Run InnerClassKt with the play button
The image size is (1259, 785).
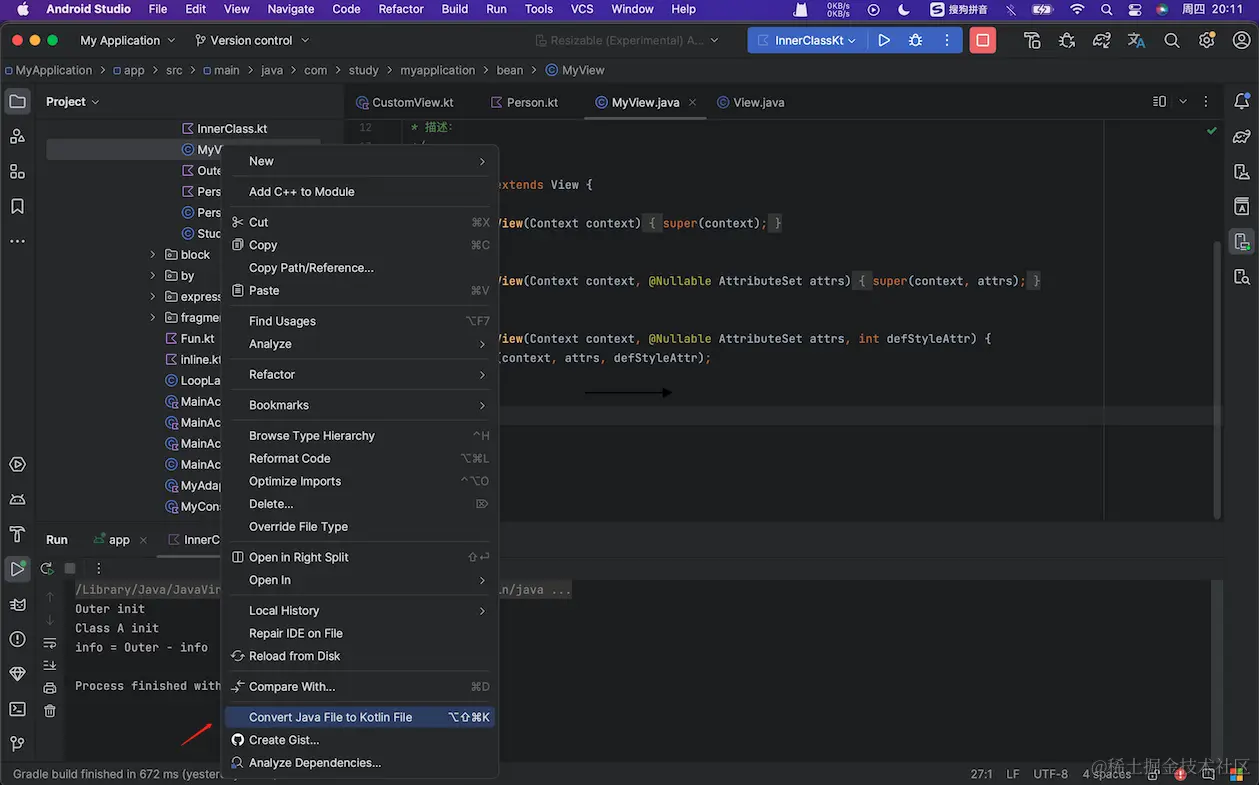tap(884, 40)
